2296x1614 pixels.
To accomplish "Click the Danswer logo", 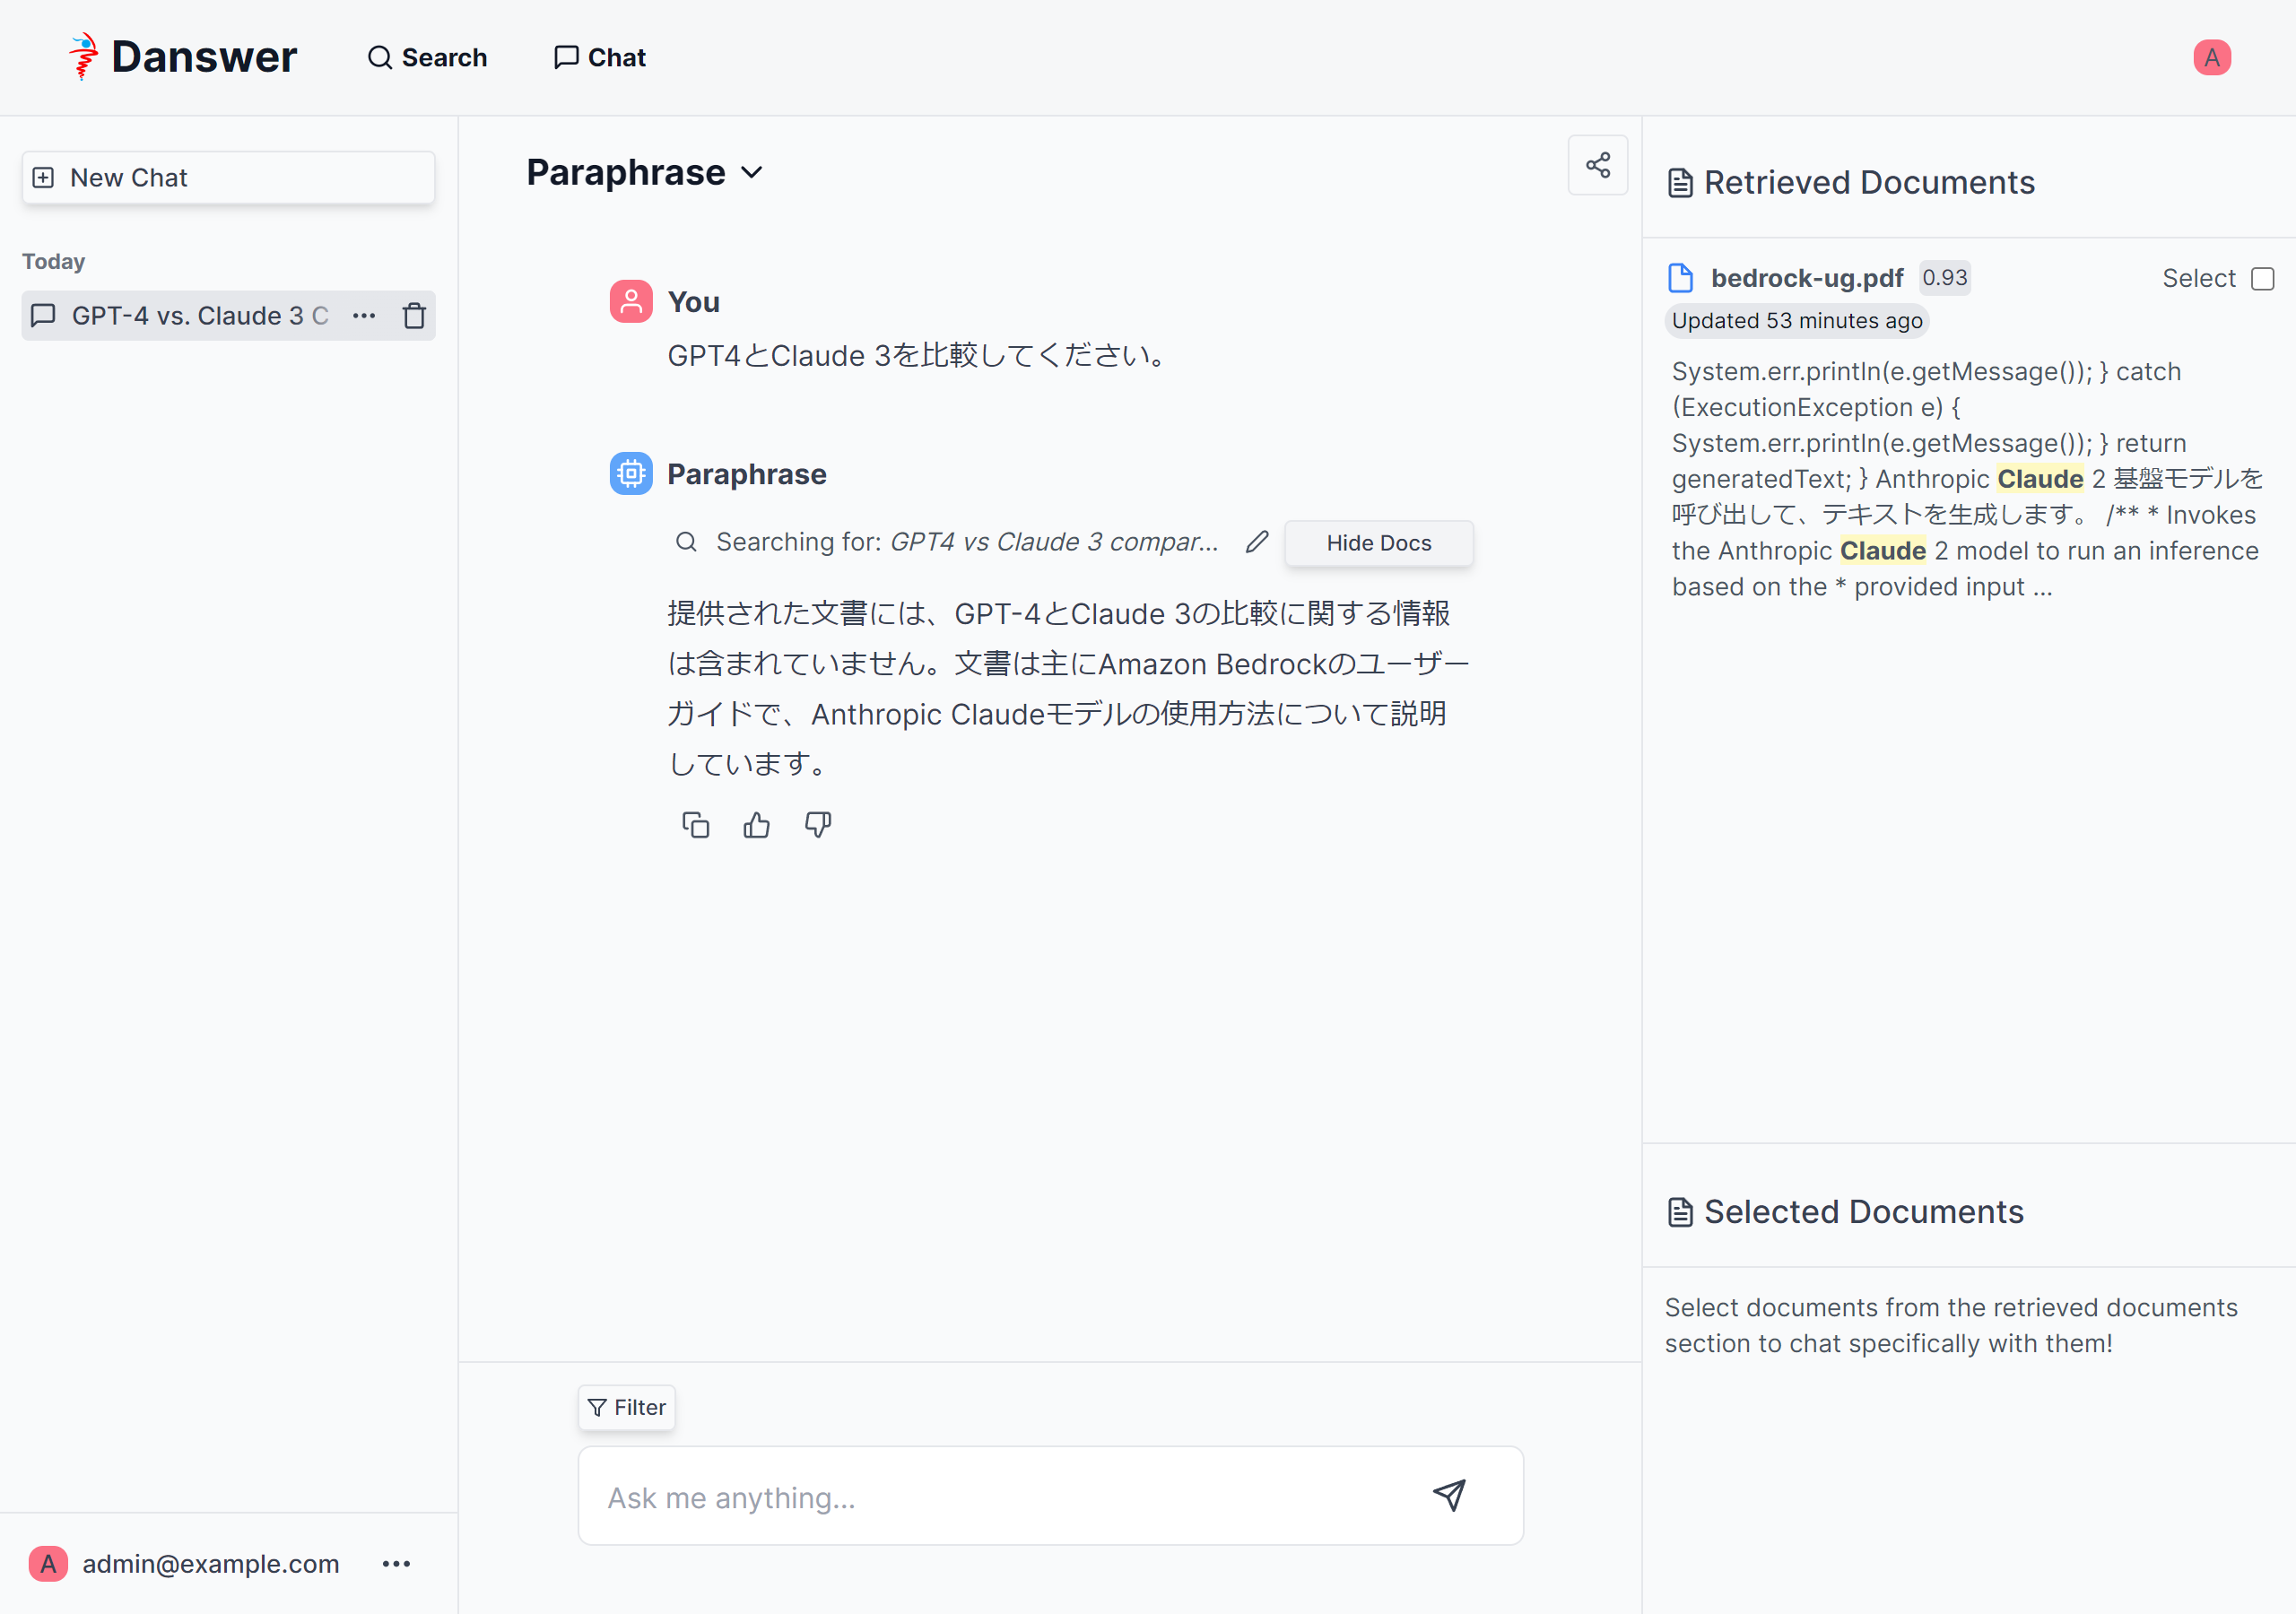I will tap(183, 57).
